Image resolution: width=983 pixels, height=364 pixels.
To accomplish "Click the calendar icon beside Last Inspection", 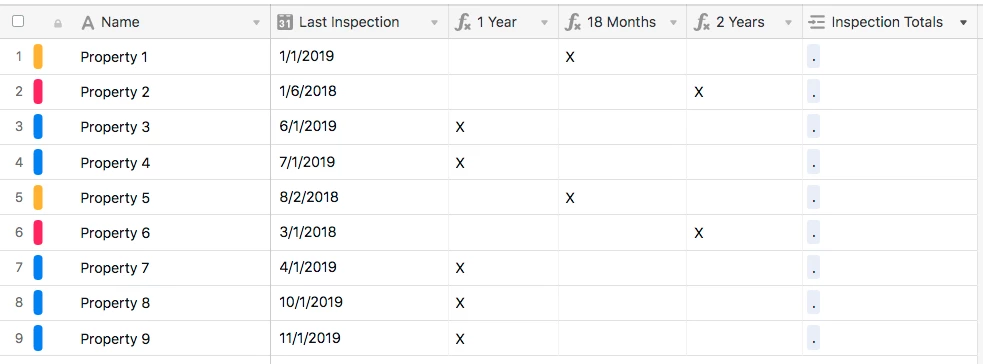I will click(x=285, y=23).
